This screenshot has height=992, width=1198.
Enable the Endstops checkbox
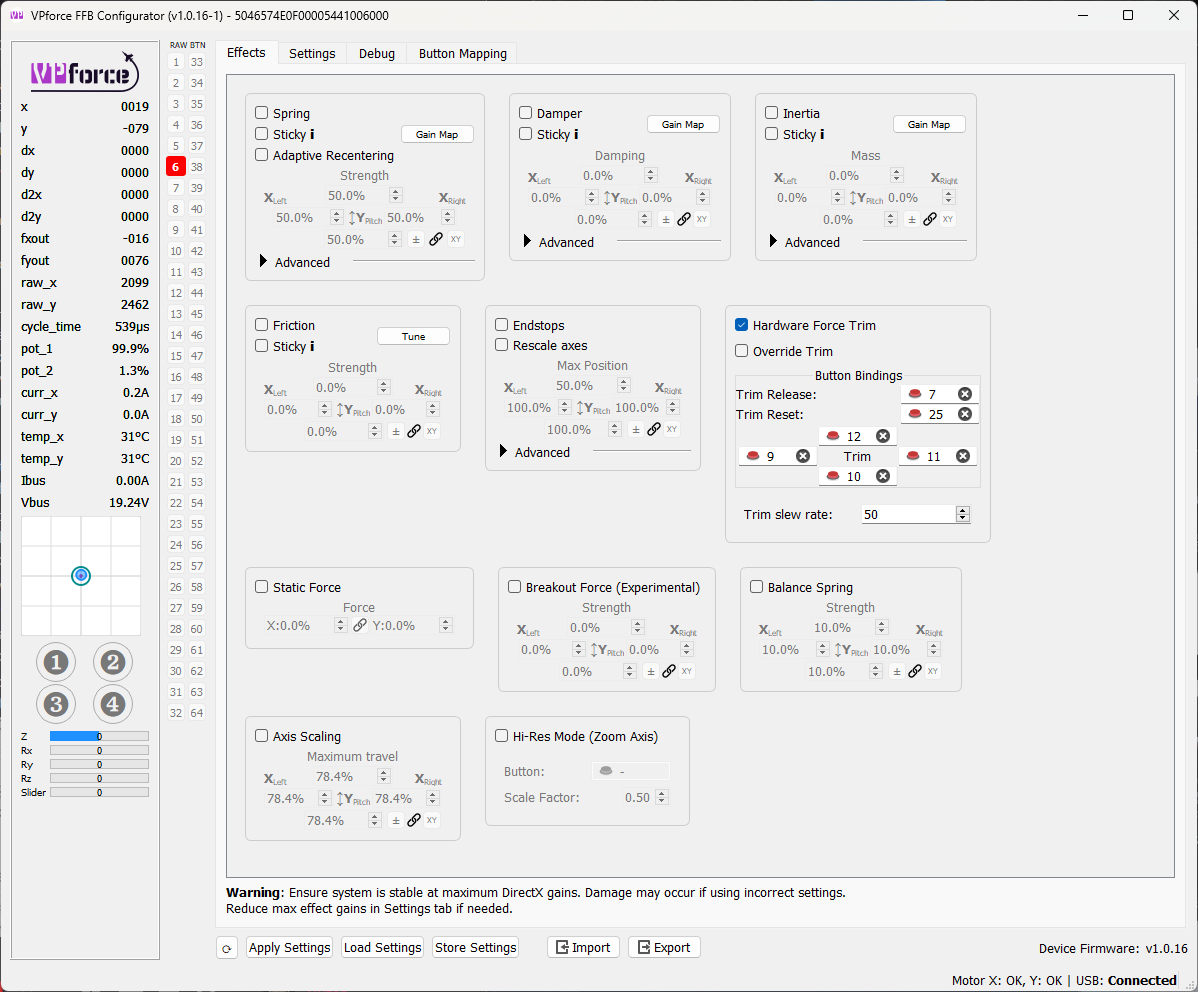502,325
